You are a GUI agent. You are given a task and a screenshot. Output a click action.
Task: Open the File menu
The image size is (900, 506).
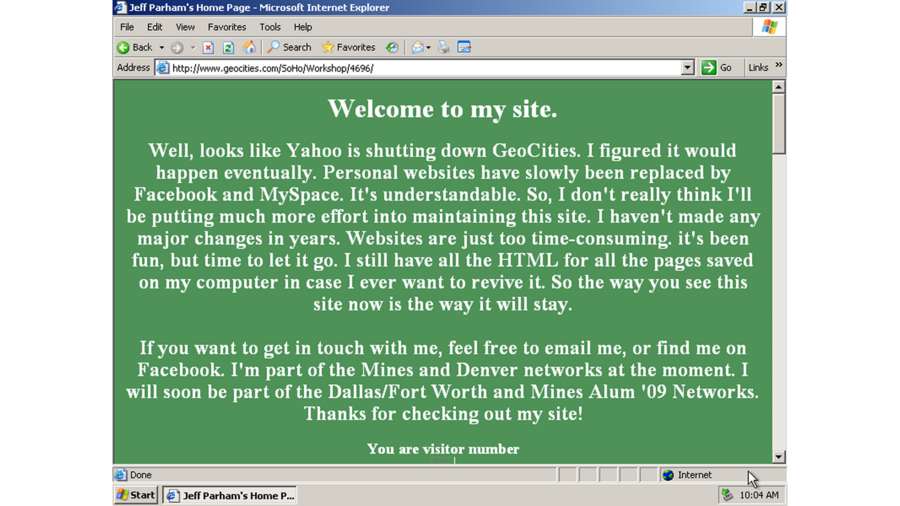(127, 27)
